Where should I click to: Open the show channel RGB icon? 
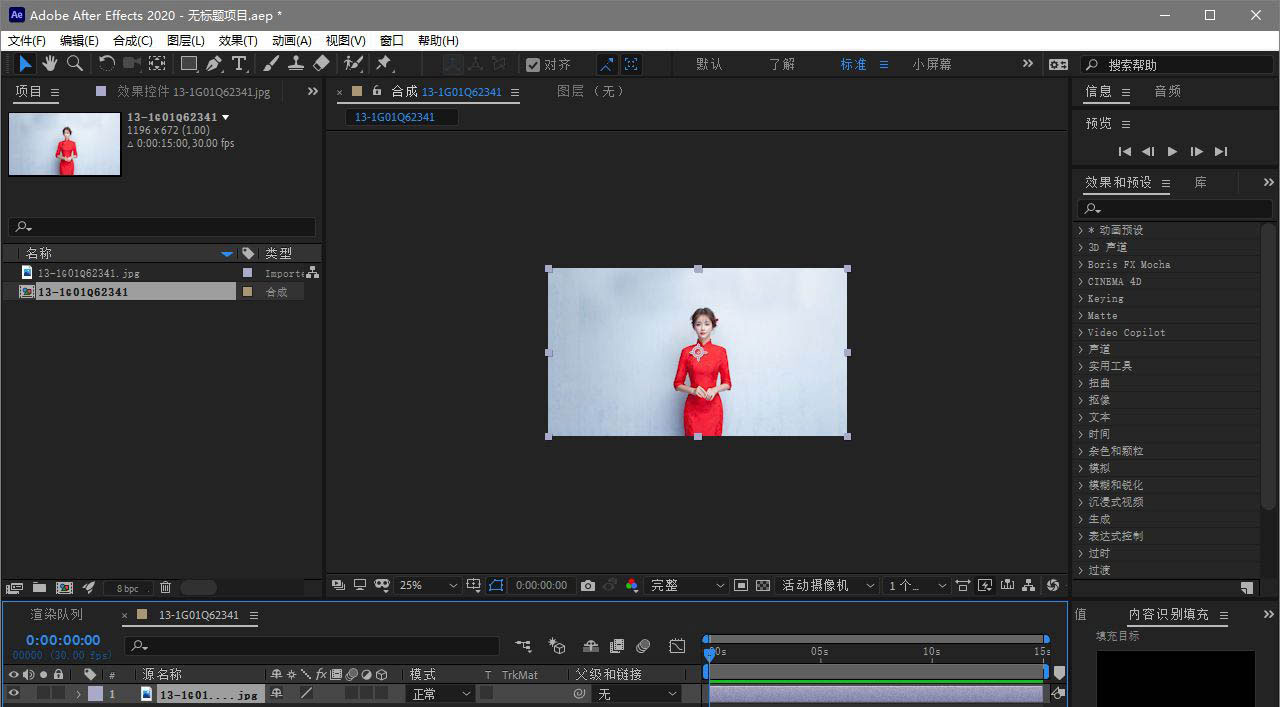click(x=632, y=585)
